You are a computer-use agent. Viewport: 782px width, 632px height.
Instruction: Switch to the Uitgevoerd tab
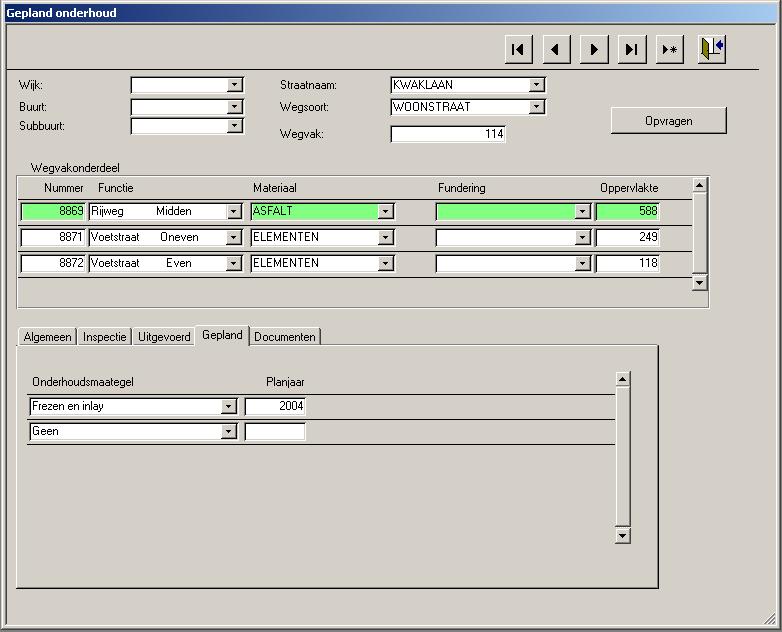[164, 337]
